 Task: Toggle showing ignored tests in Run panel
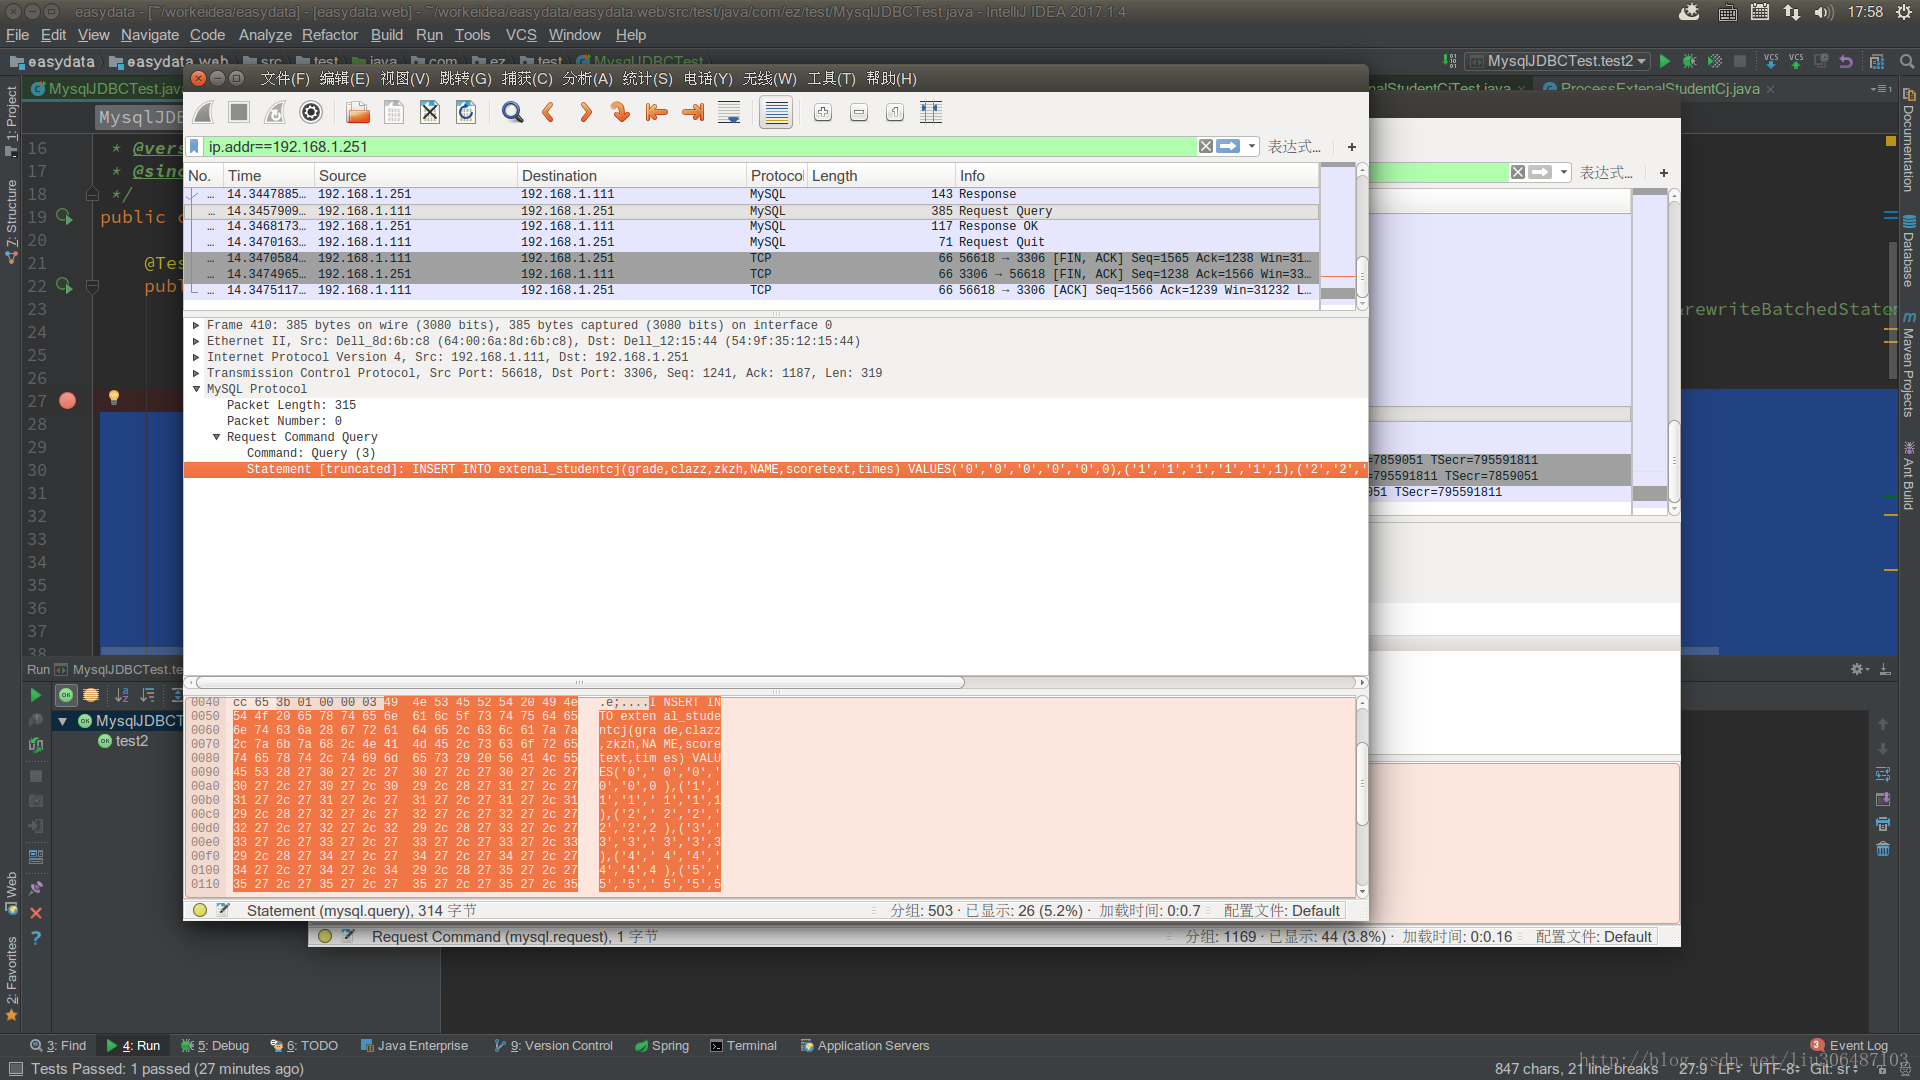click(x=91, y=695)
